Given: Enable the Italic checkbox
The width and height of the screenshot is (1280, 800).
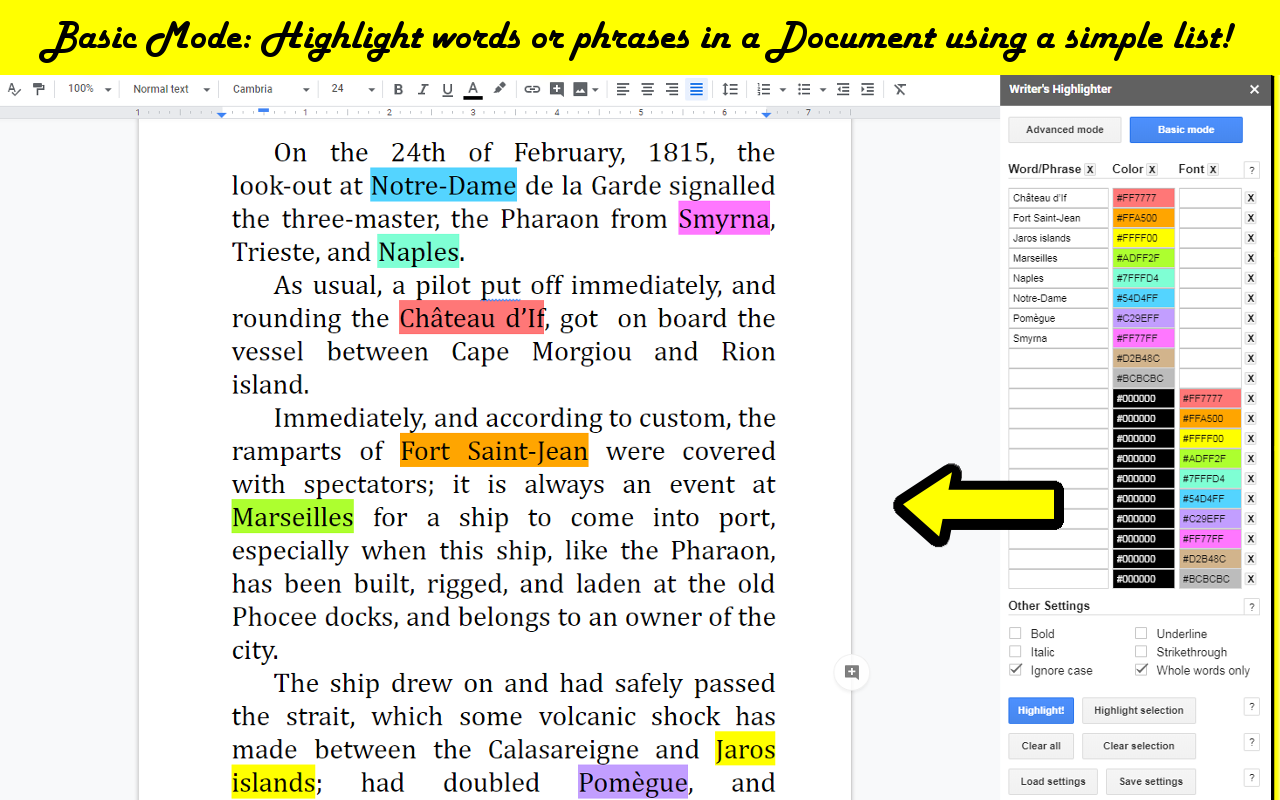Looking at the screenshot, I should [1015, 651].
